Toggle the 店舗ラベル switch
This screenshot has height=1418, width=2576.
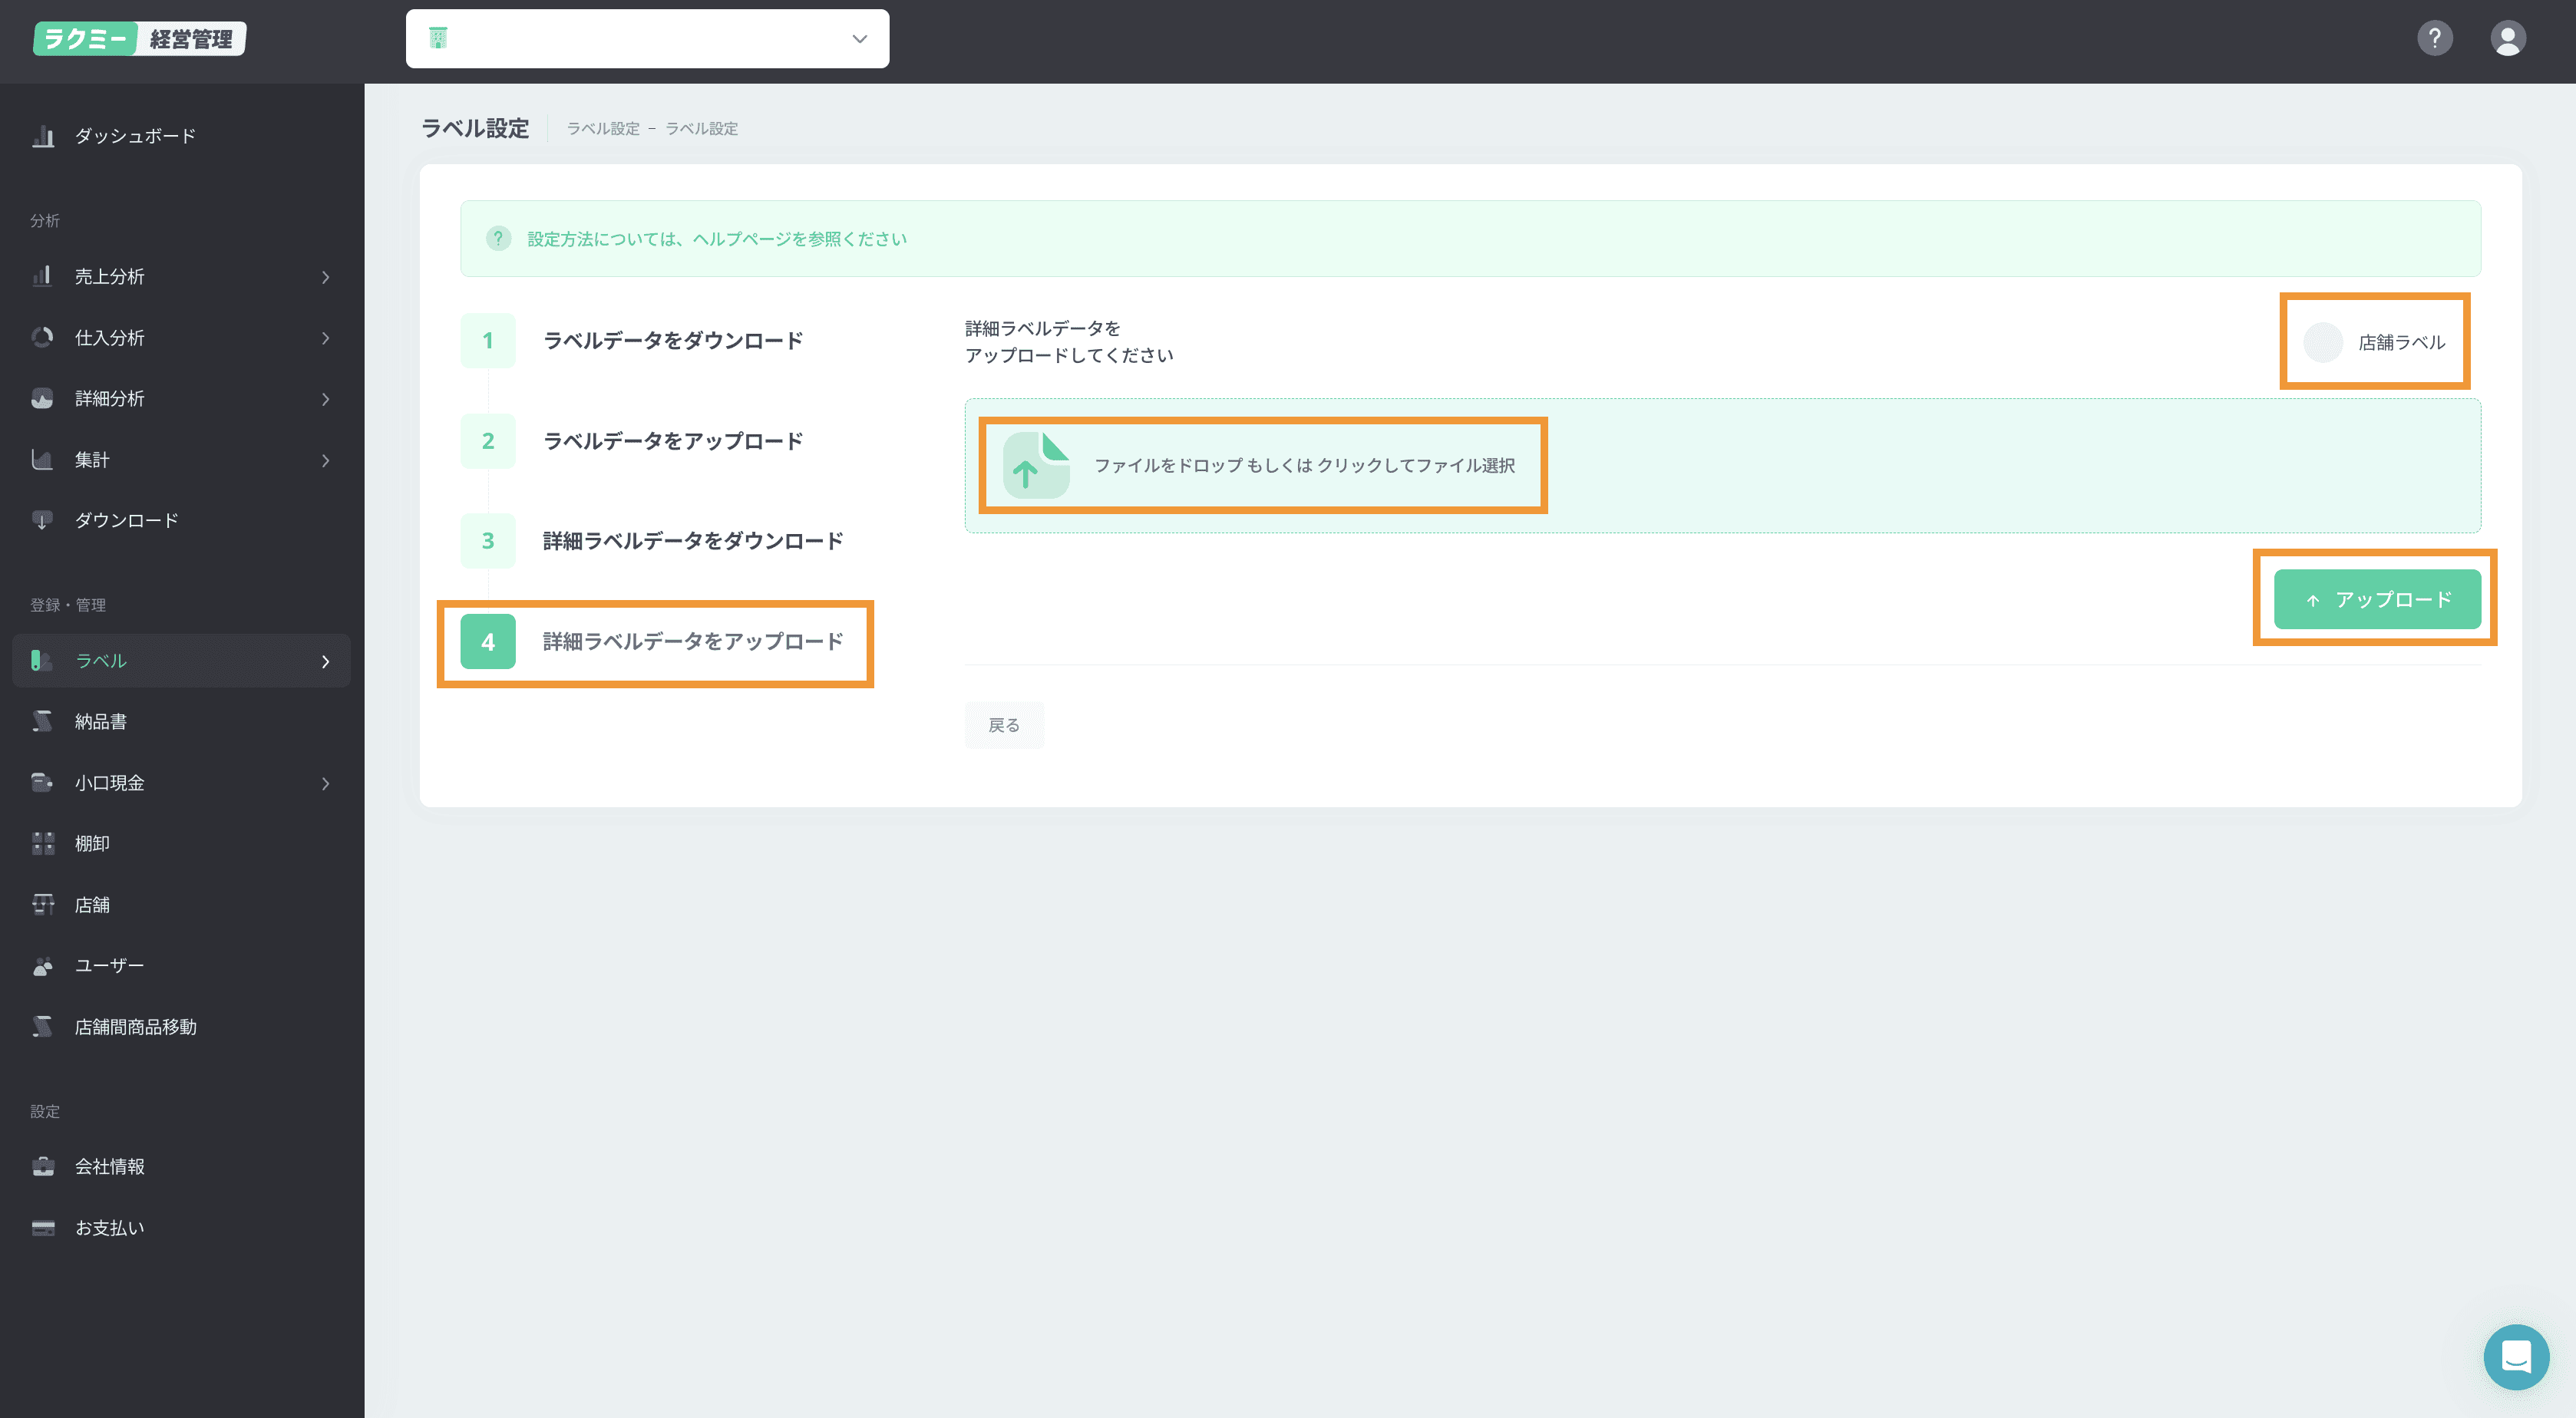[x=2323, y=343]
